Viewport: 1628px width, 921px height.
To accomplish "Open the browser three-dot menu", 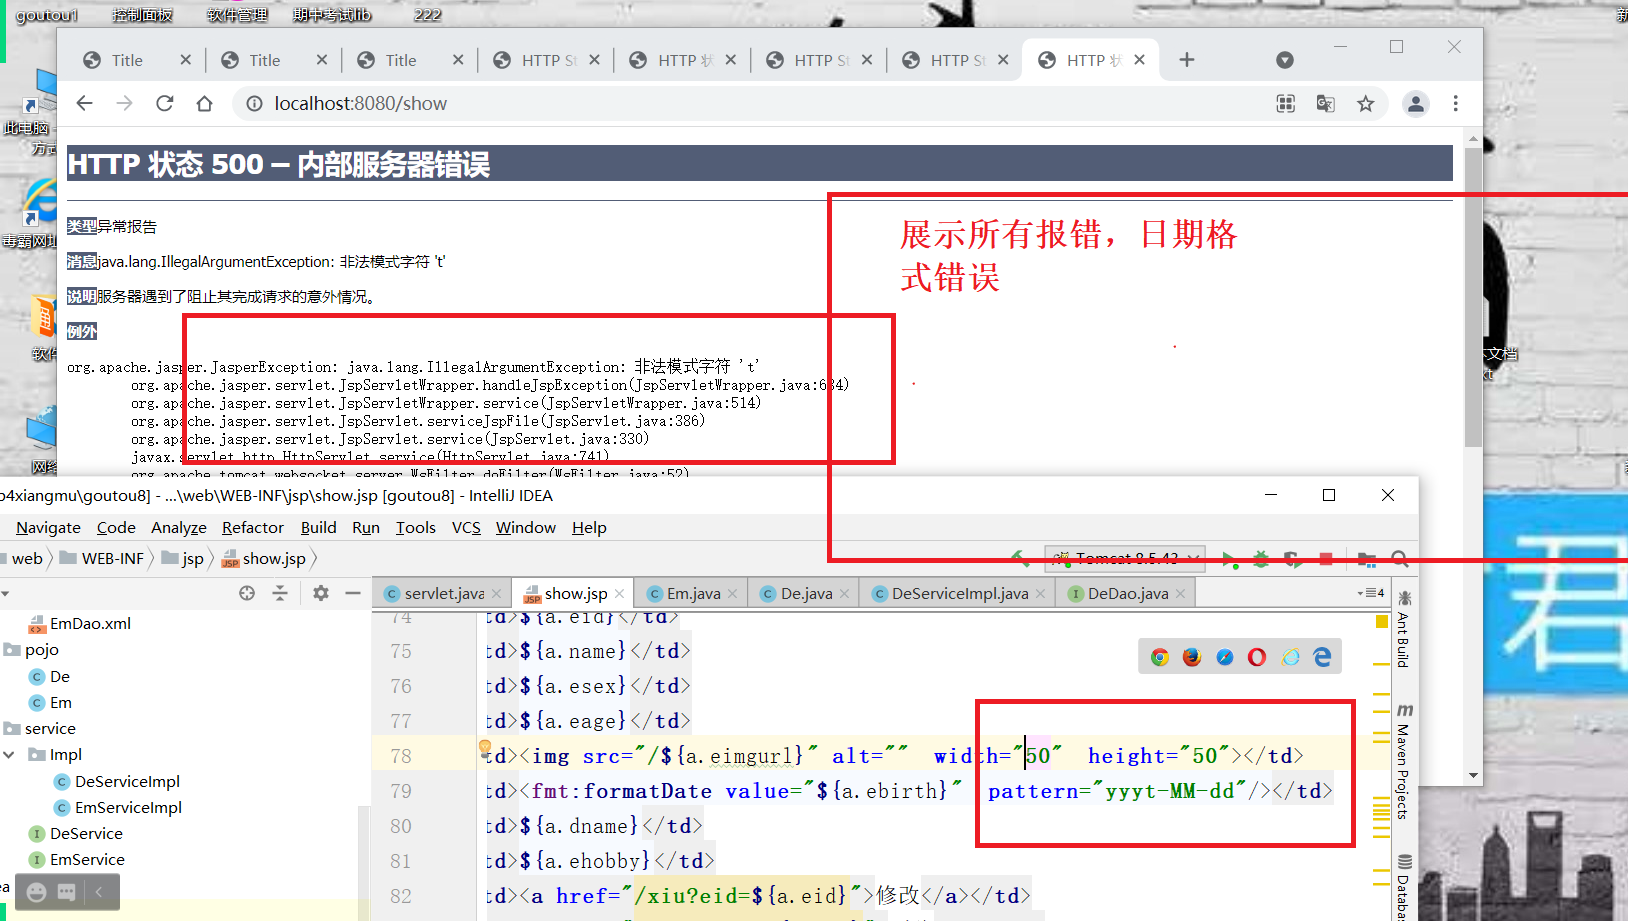I will (1456, 103).
